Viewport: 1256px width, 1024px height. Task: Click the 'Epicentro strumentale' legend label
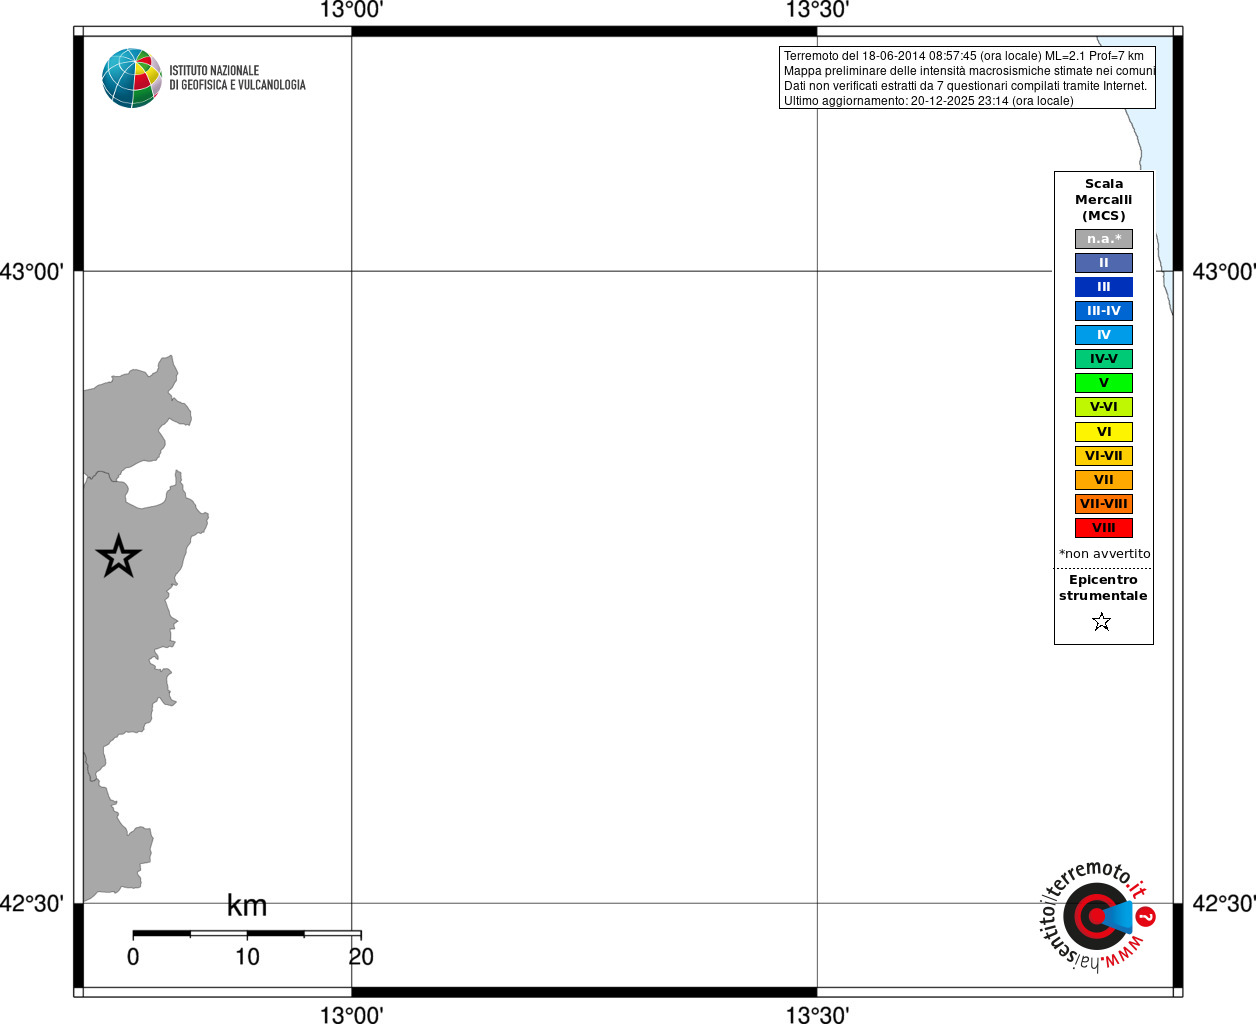(1103, 588)
